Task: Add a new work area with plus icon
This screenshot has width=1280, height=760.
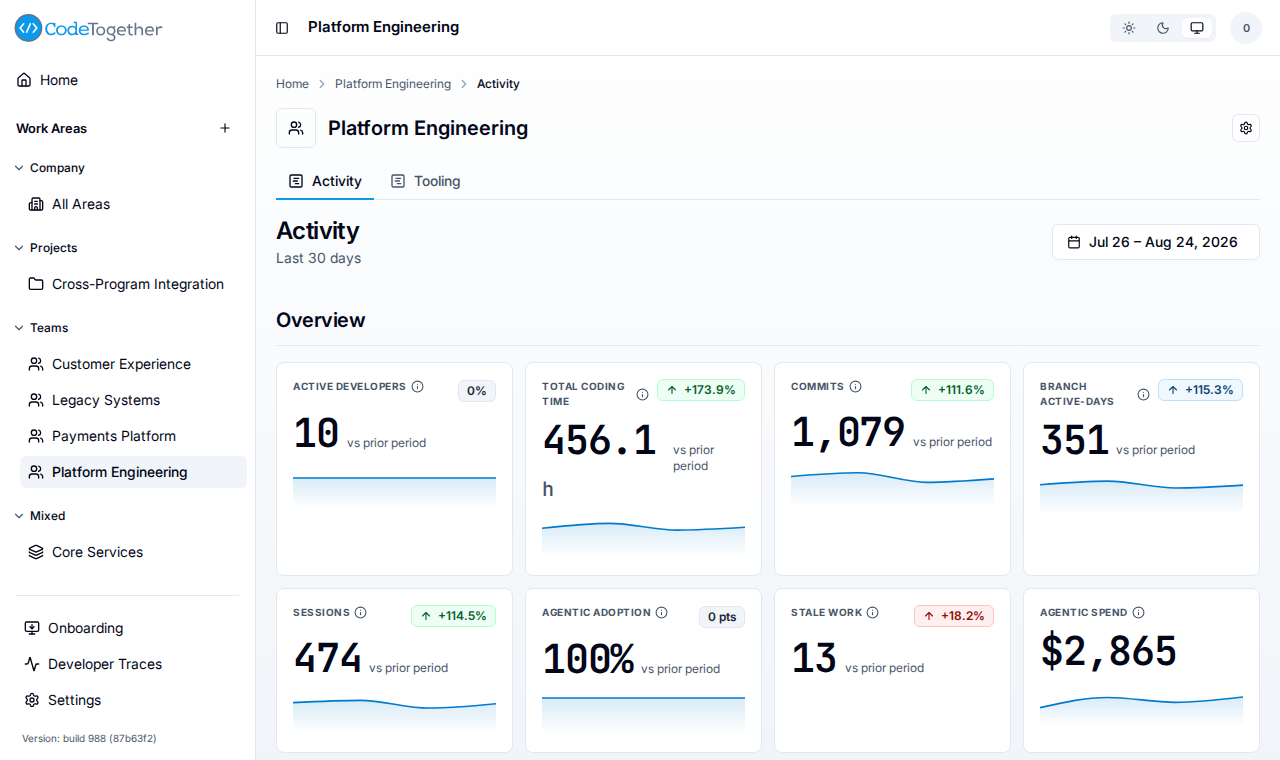Action: pos(225,128)
